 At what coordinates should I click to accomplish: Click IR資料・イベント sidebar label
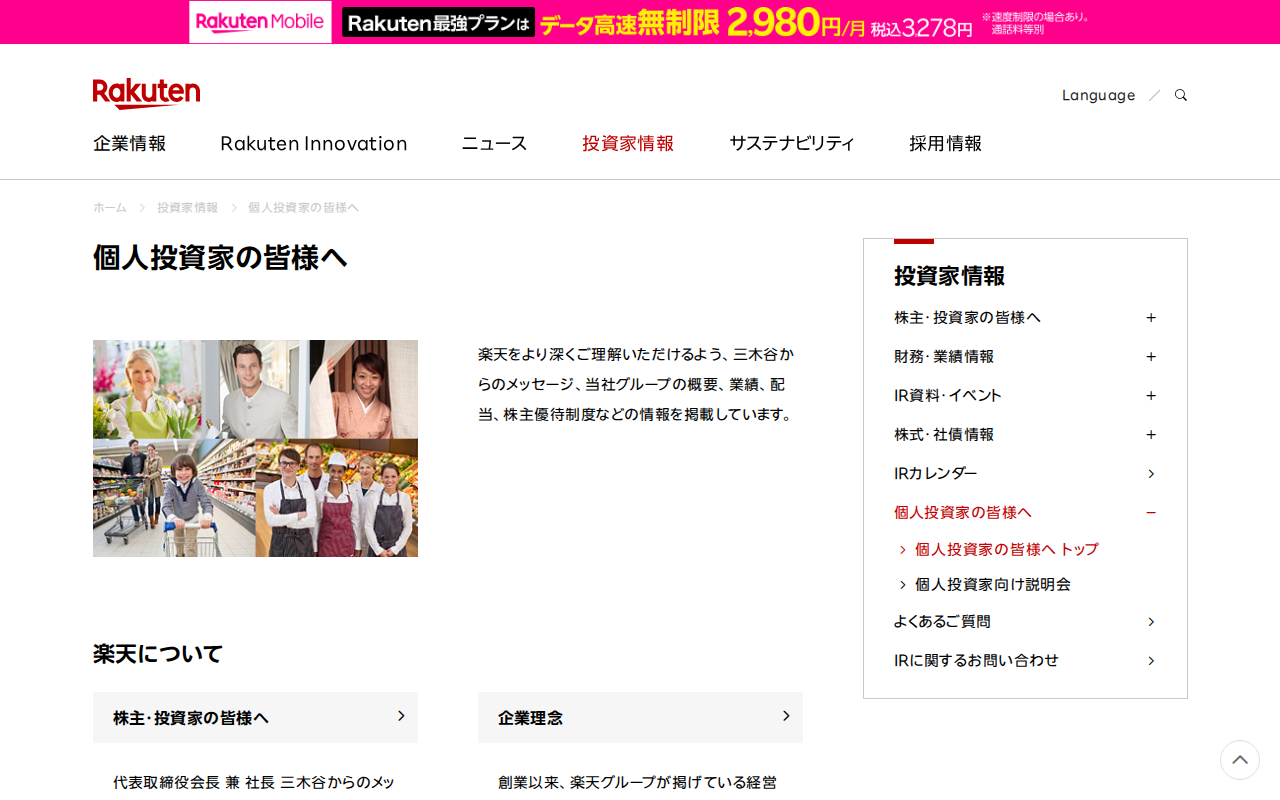[948, 395]
